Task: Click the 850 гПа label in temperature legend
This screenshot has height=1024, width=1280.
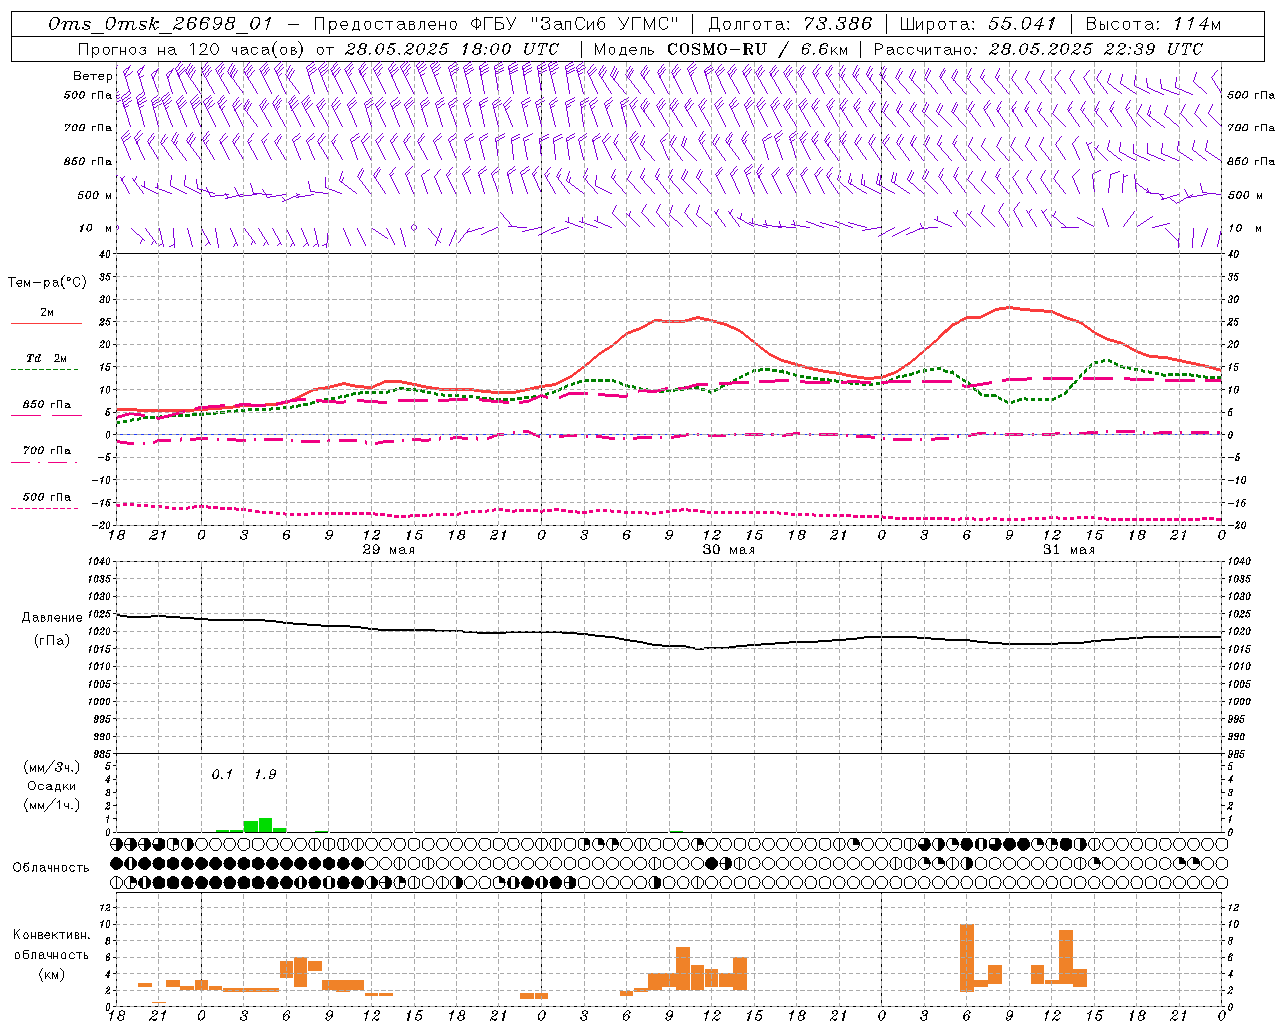Action: pyautogui.click(x=47, y=405)
